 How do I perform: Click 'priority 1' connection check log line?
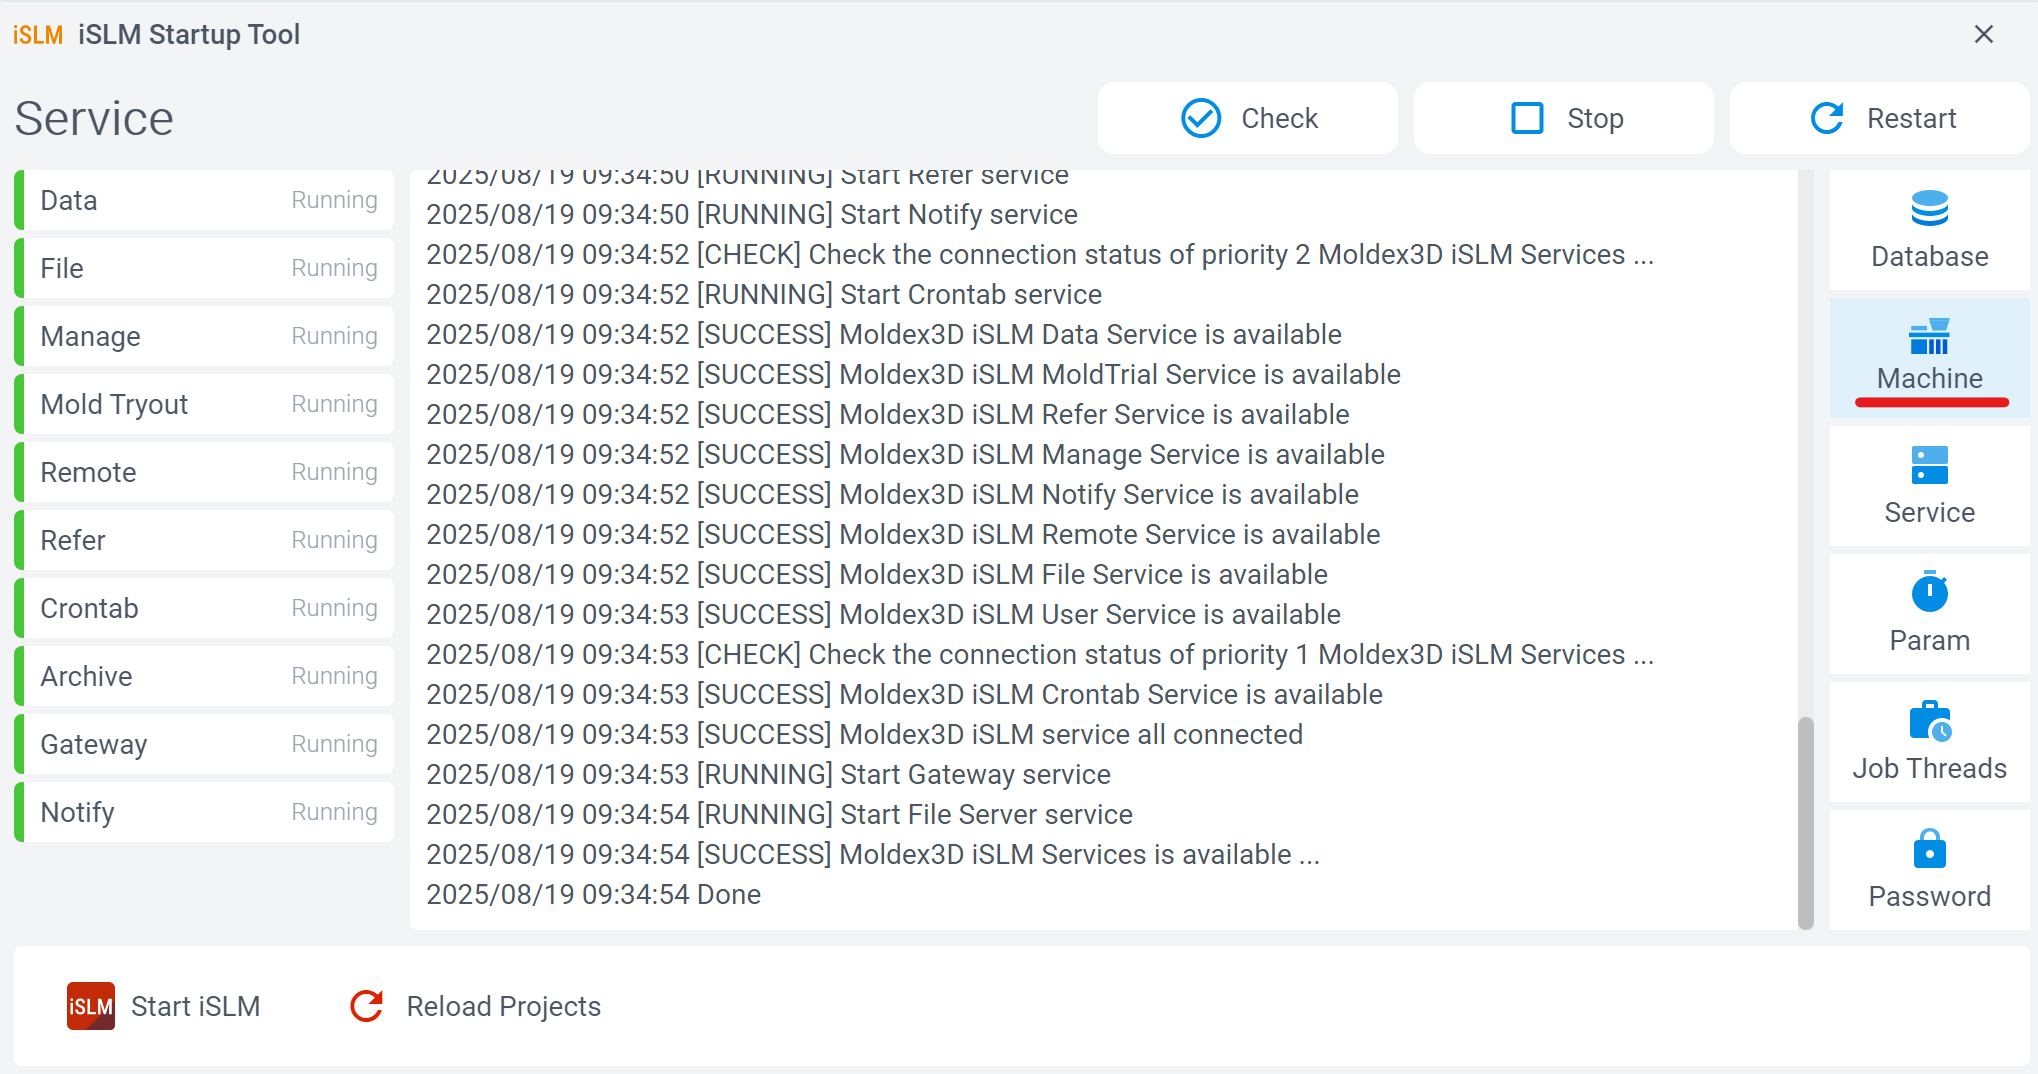tap(1040, 654)
